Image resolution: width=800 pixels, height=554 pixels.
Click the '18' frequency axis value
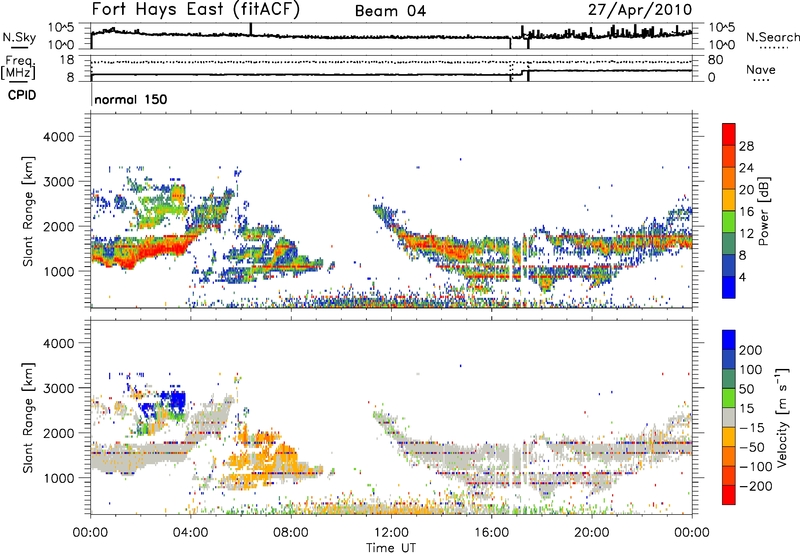67,60
